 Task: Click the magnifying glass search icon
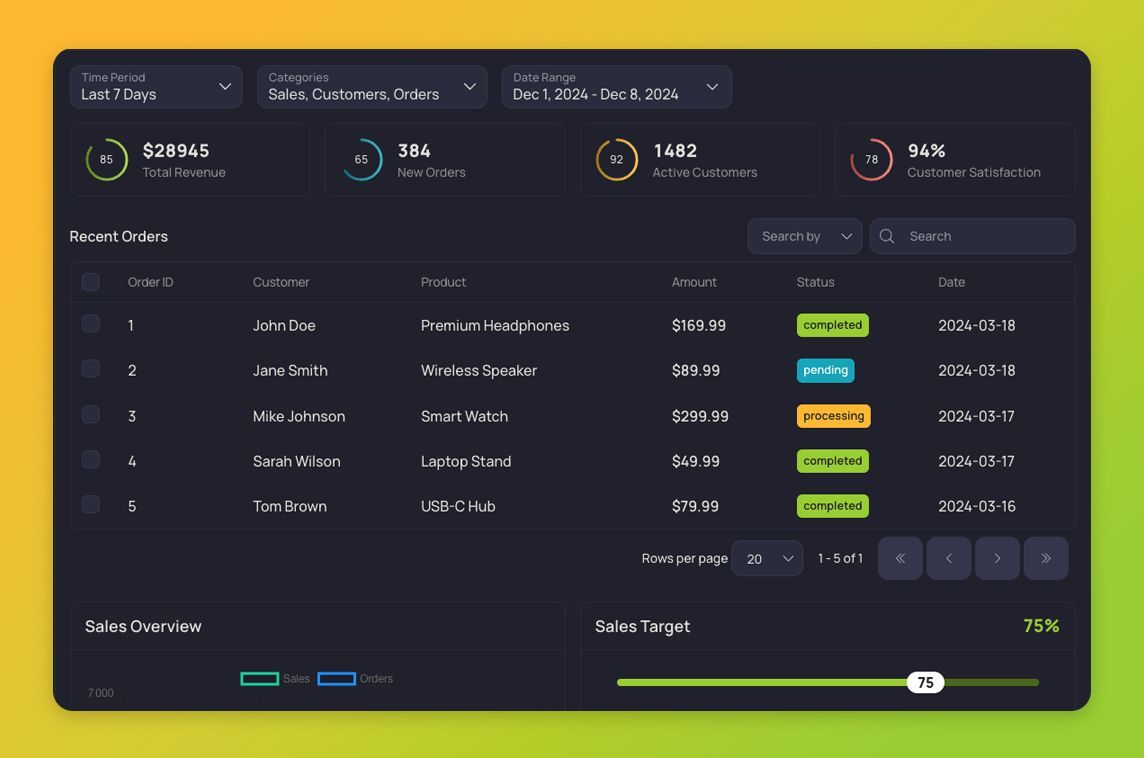coord(886,236)
